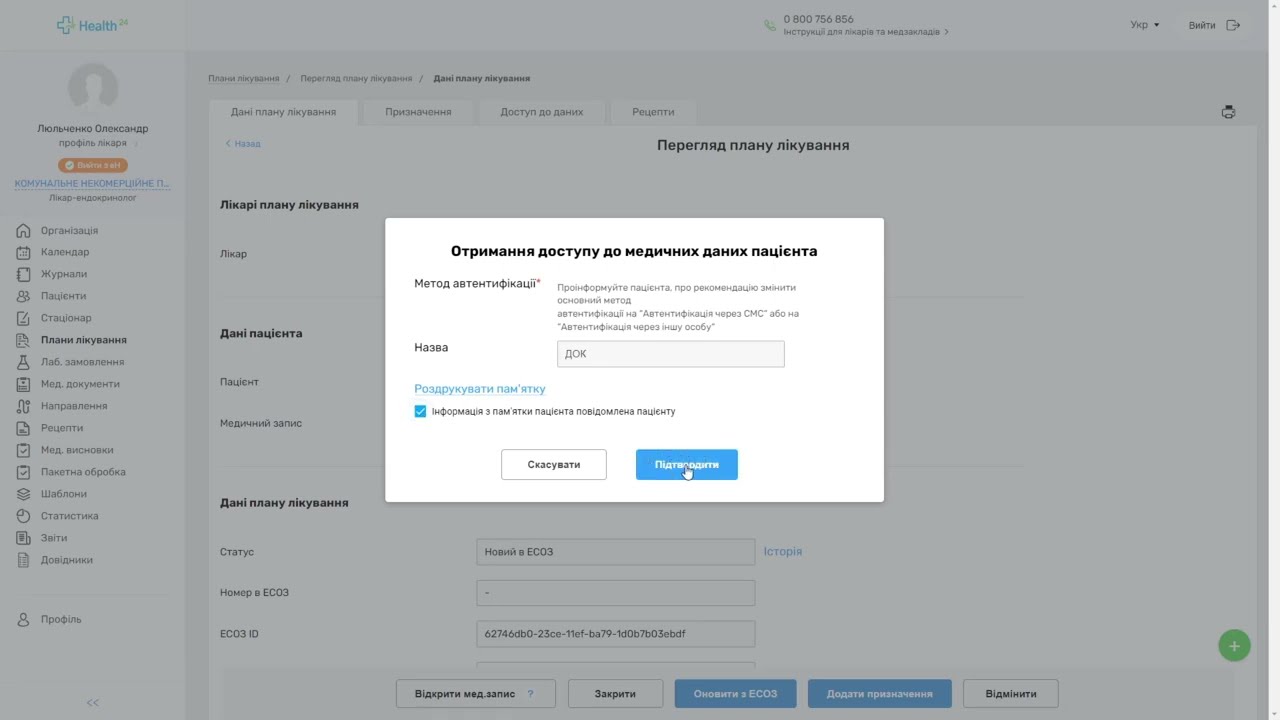The height and width of the screenshot is (720, 1280).
Task: Open Рецепти icon in sidebar
Action: (x=23, y=429)
